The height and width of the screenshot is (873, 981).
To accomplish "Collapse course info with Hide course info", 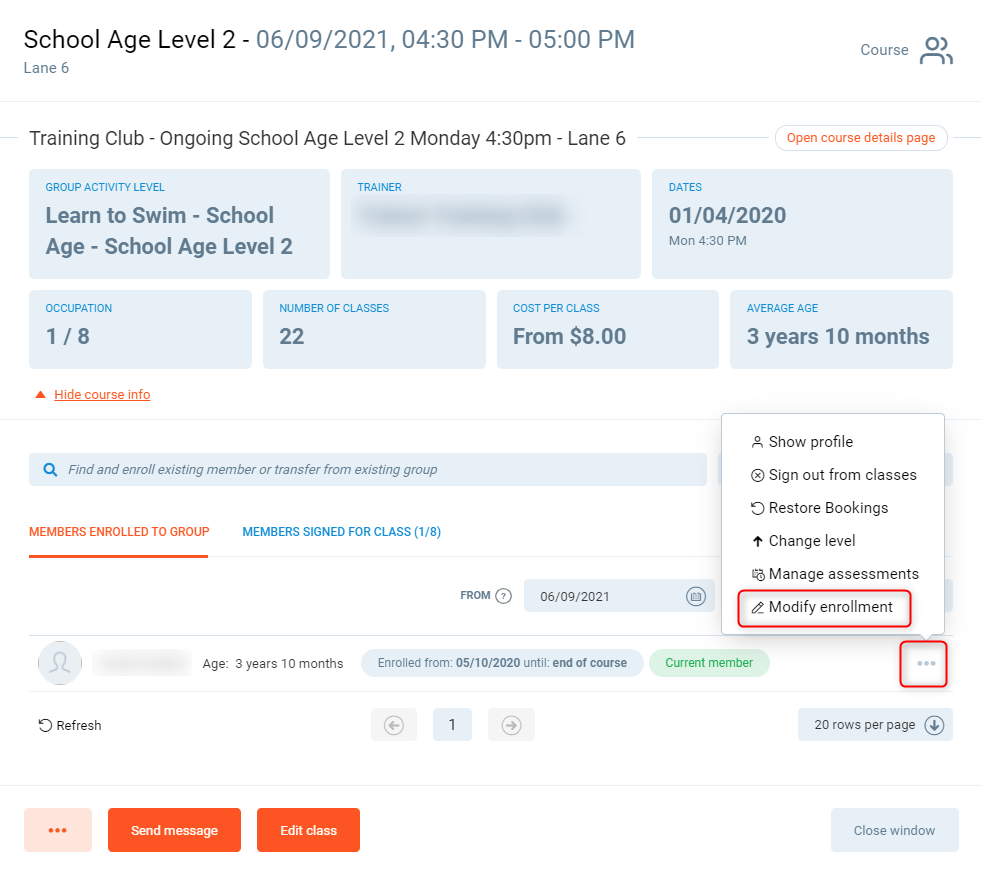I will click(102, 395).
